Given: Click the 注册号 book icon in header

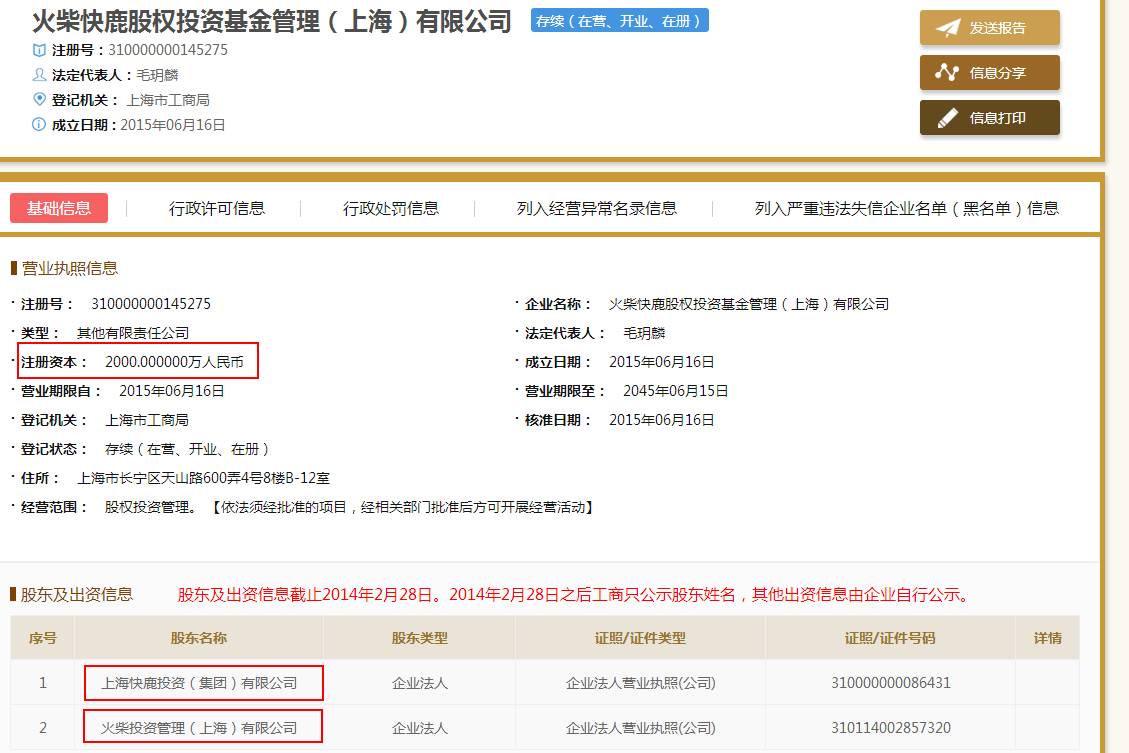Looking at the screenshot, I should coord(39,50).
